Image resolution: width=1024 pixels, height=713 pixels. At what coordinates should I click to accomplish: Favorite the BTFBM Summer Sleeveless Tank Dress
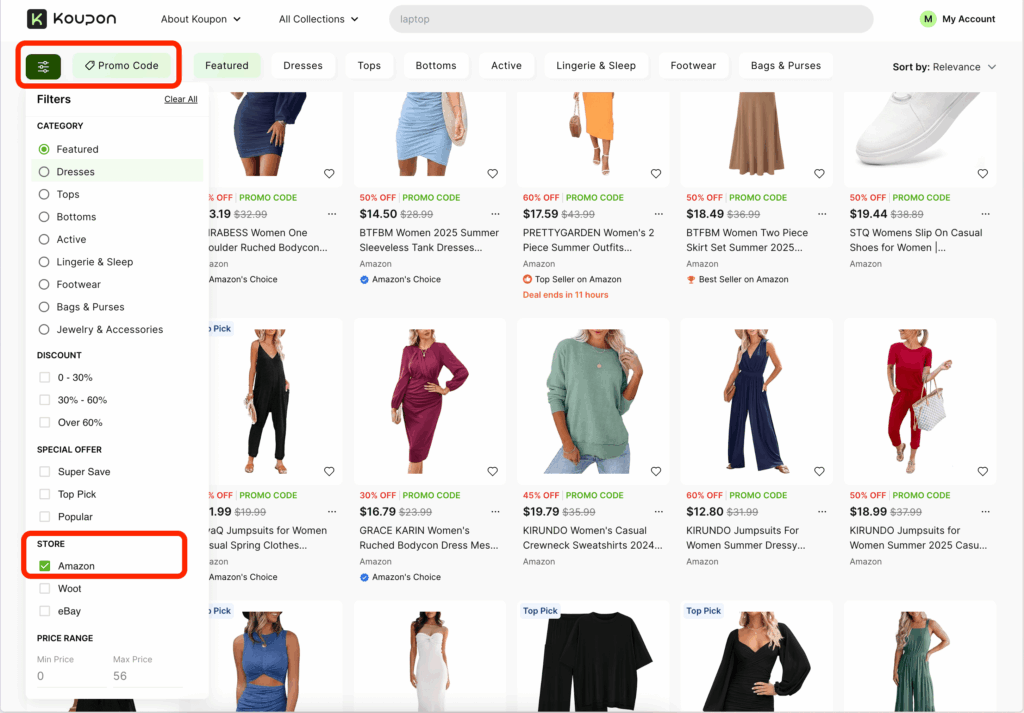pos(492,174)
